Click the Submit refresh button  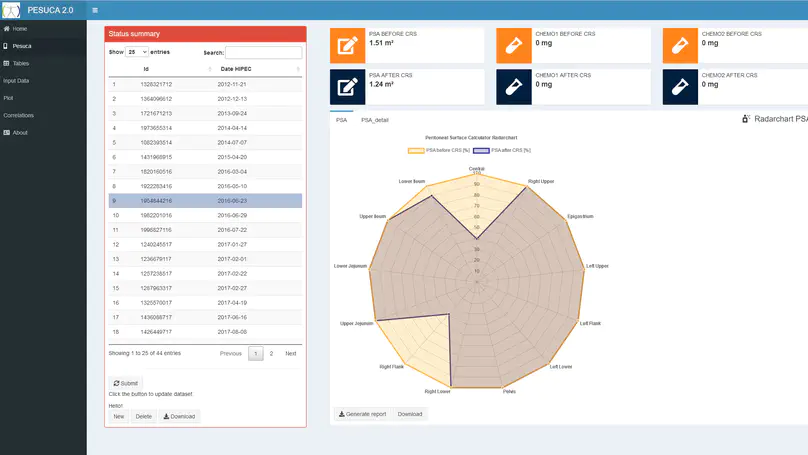point(125,383)
